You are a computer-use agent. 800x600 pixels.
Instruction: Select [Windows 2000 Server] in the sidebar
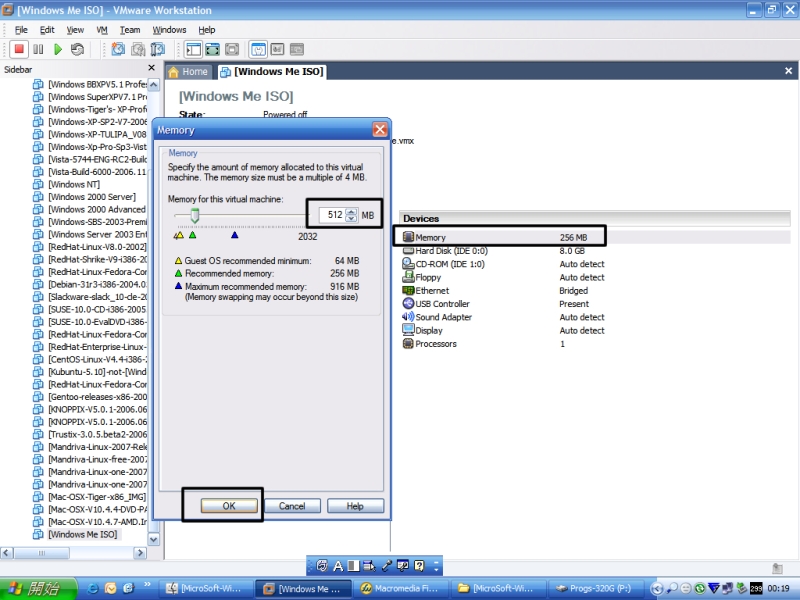[x=92, y=196]
